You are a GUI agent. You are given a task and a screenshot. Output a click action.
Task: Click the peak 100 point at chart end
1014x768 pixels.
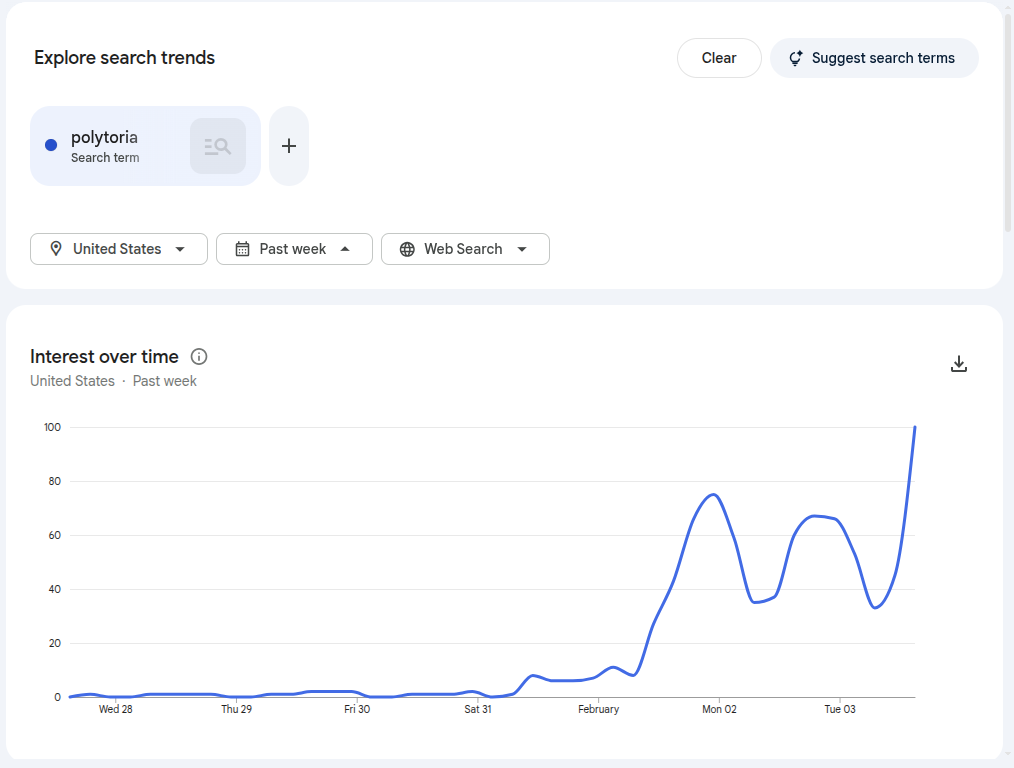click(x=914, y=428)
